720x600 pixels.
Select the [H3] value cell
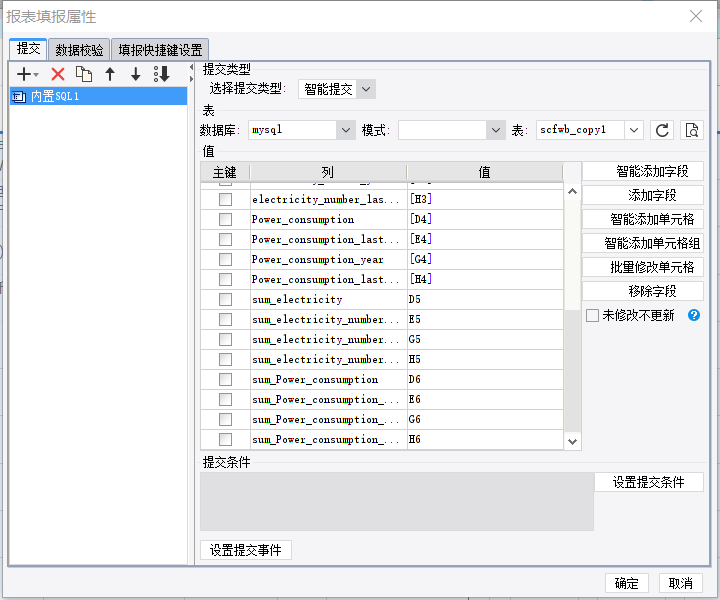coord(485,199)
